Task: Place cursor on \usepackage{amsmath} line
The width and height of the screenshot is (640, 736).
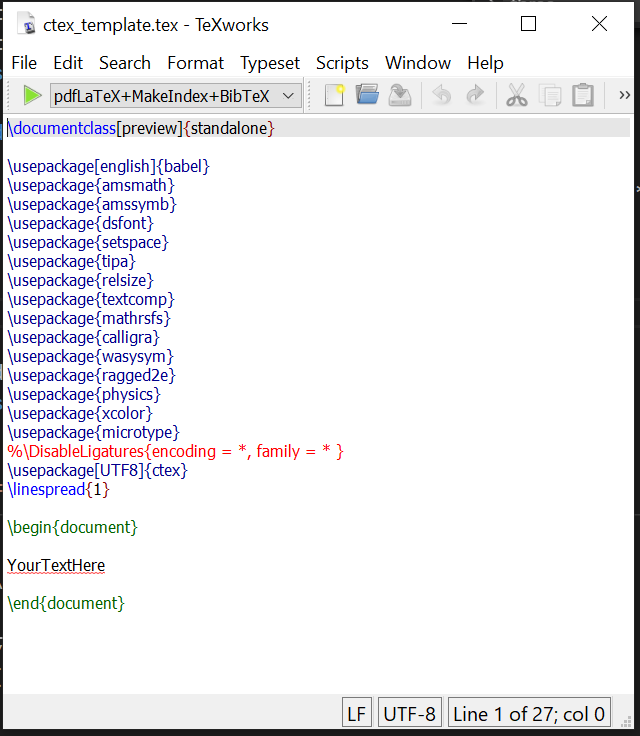Action: point(91,185)
